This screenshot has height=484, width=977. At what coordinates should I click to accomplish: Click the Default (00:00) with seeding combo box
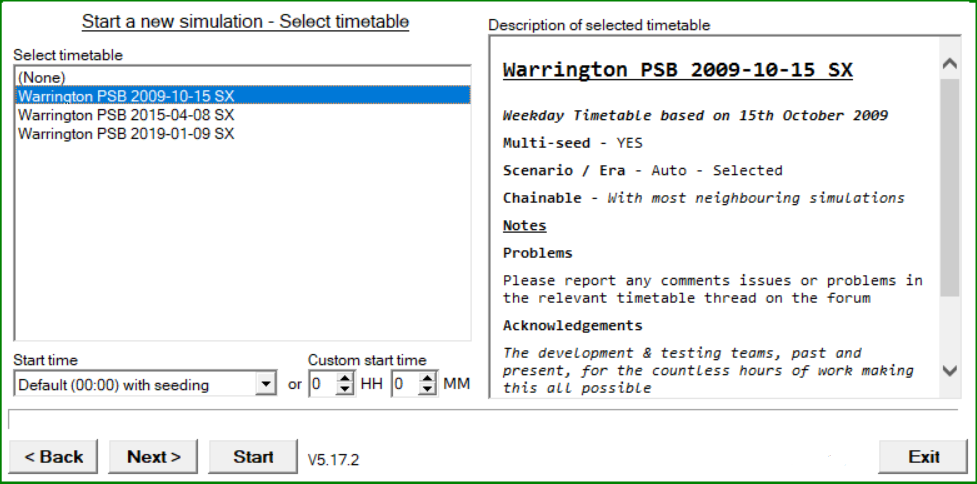click(x=145, y=384)
